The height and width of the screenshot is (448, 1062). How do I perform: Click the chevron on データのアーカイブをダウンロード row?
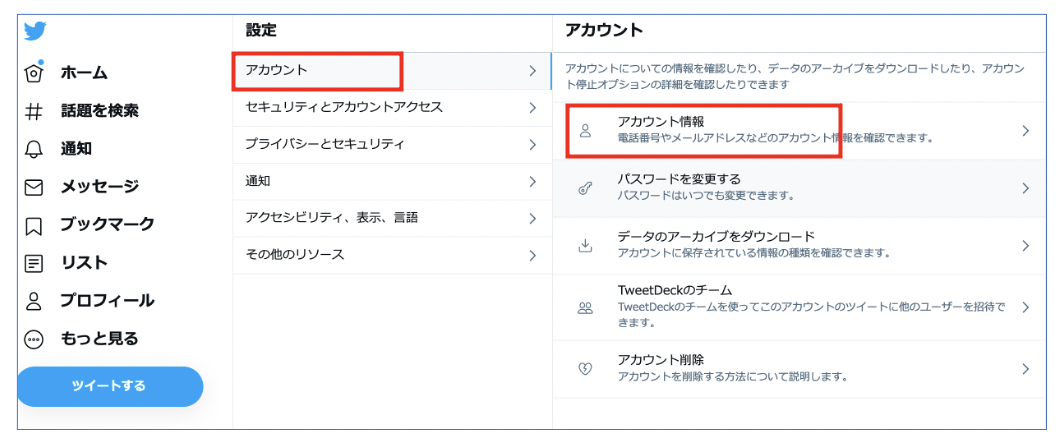[1025, 245]
